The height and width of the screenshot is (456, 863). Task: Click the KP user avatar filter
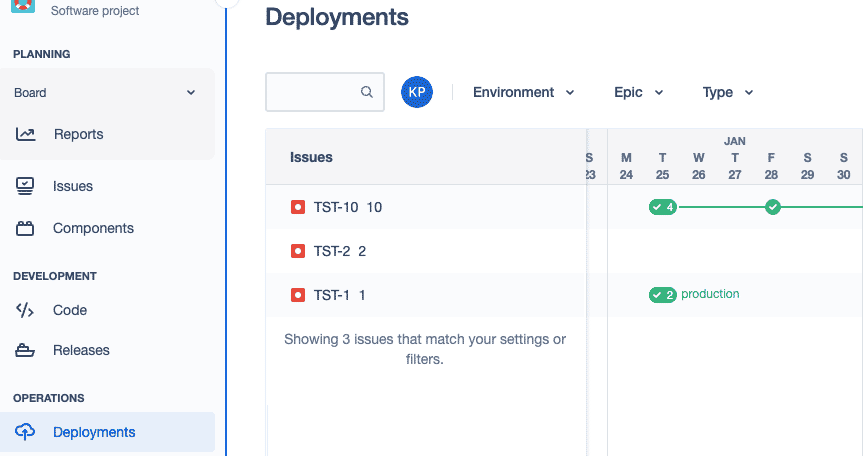pos(417,92)
